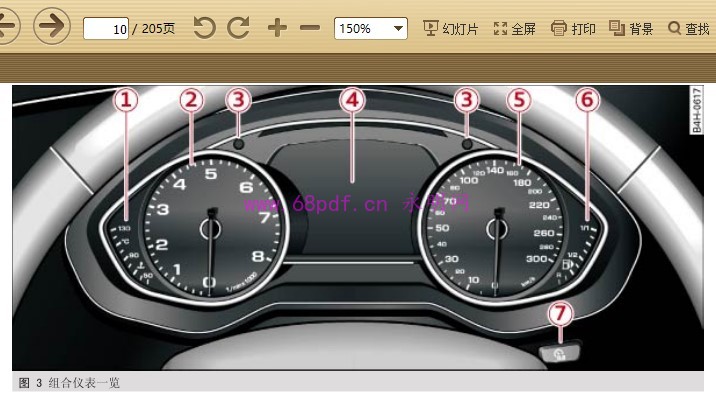Viewport: 716px width, 401px height.
Task: Enter fullscreen with 全屏 button
Action: (x=515, y=28)
